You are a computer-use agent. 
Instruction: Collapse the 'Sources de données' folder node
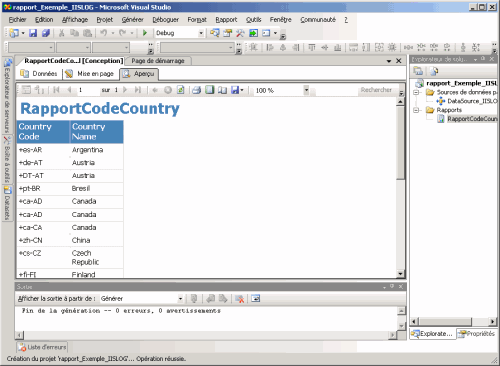click(416, 92)
